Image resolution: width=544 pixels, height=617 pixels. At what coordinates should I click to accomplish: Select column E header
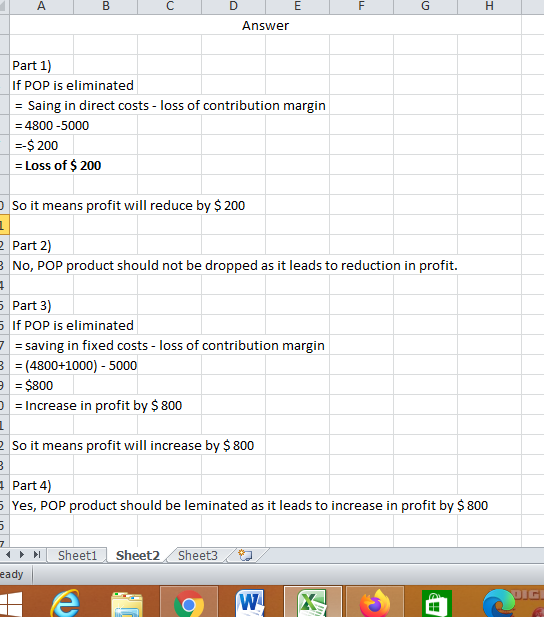[x=298, y=6]
